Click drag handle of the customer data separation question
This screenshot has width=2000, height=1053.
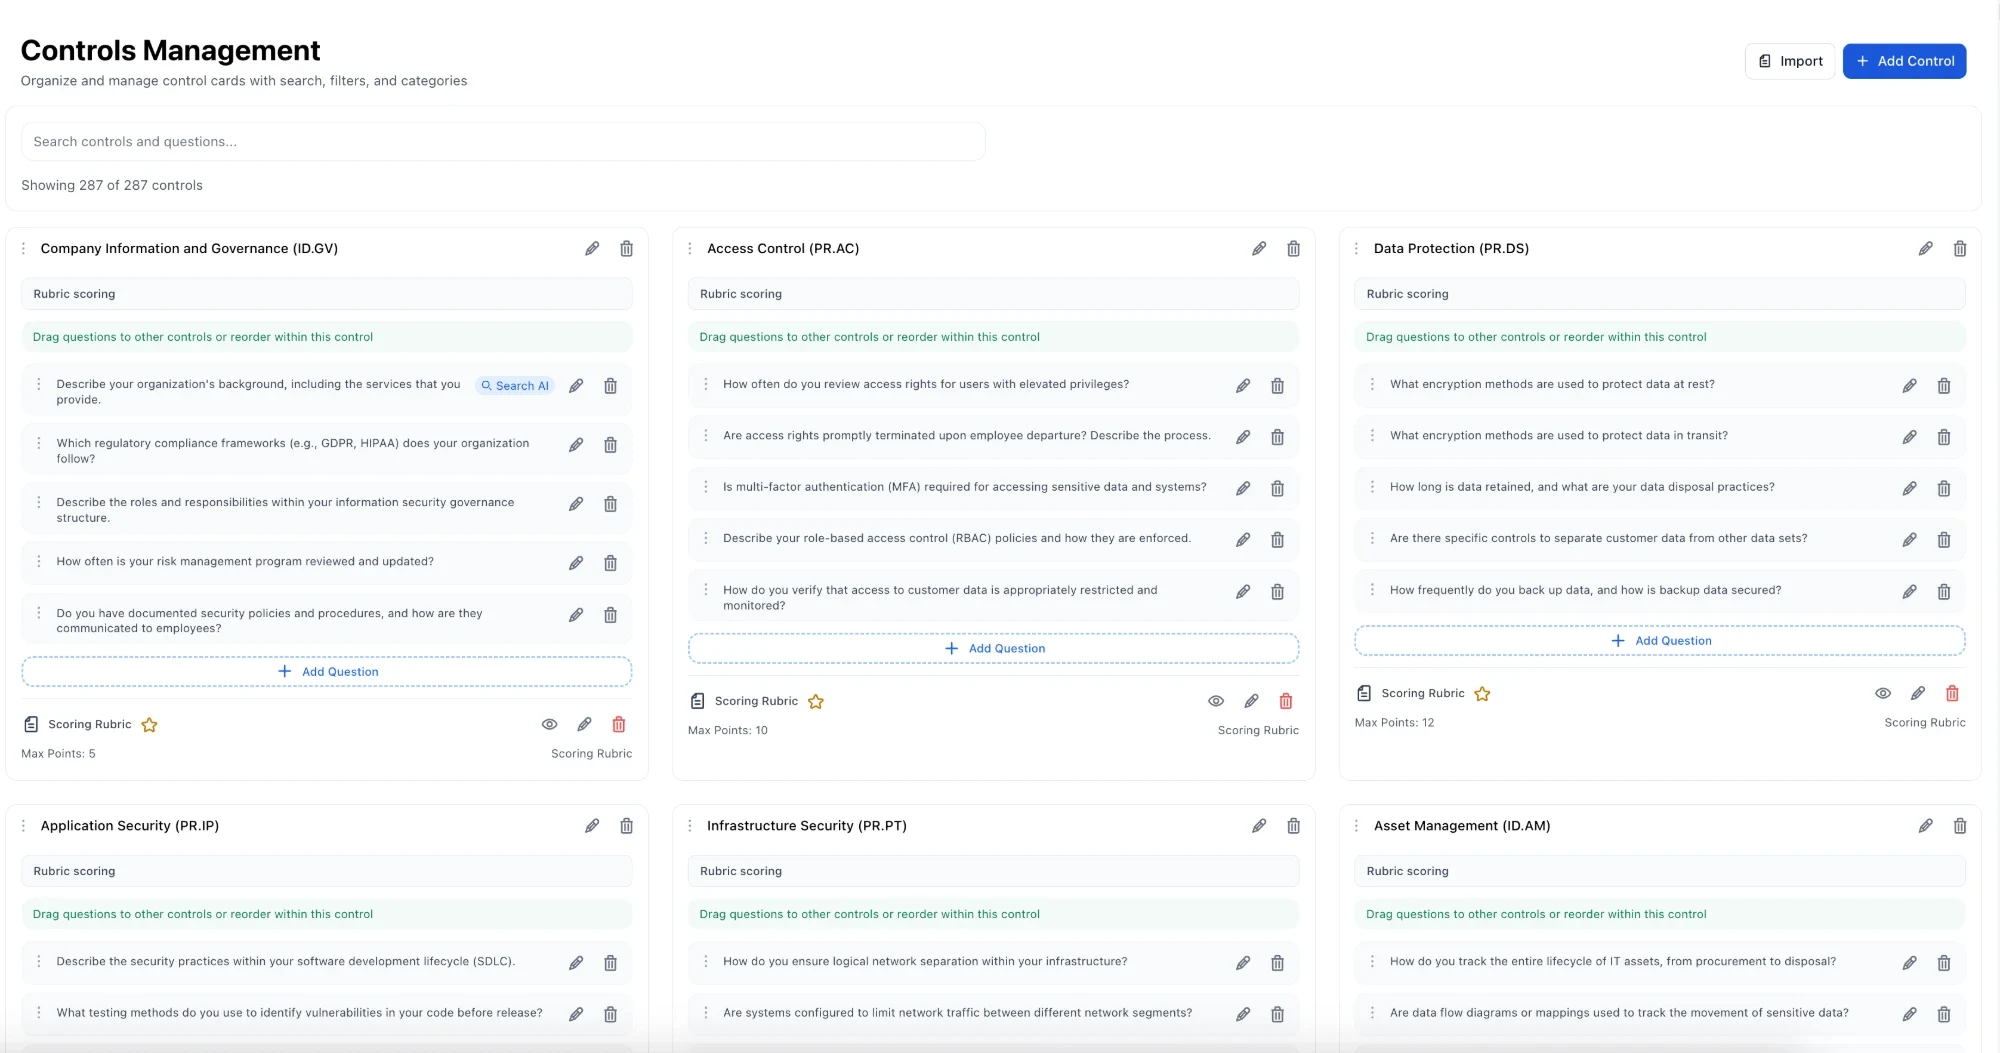[x=1372, y=539]
